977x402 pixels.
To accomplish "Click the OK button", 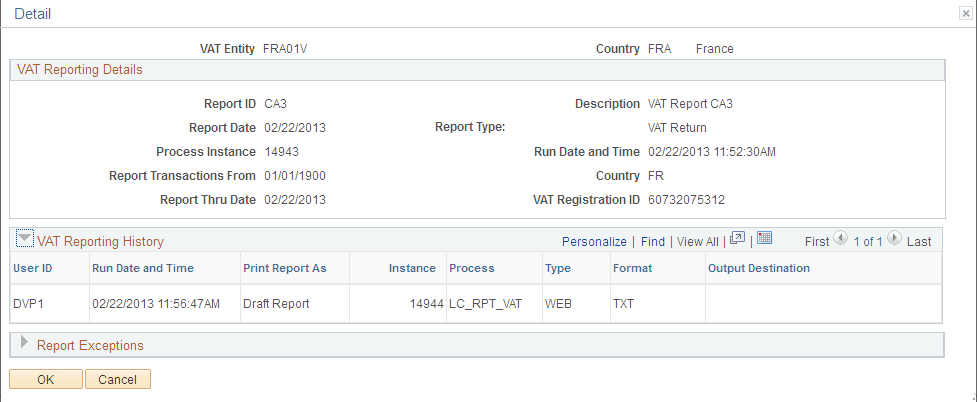I will tap(45, 379).
